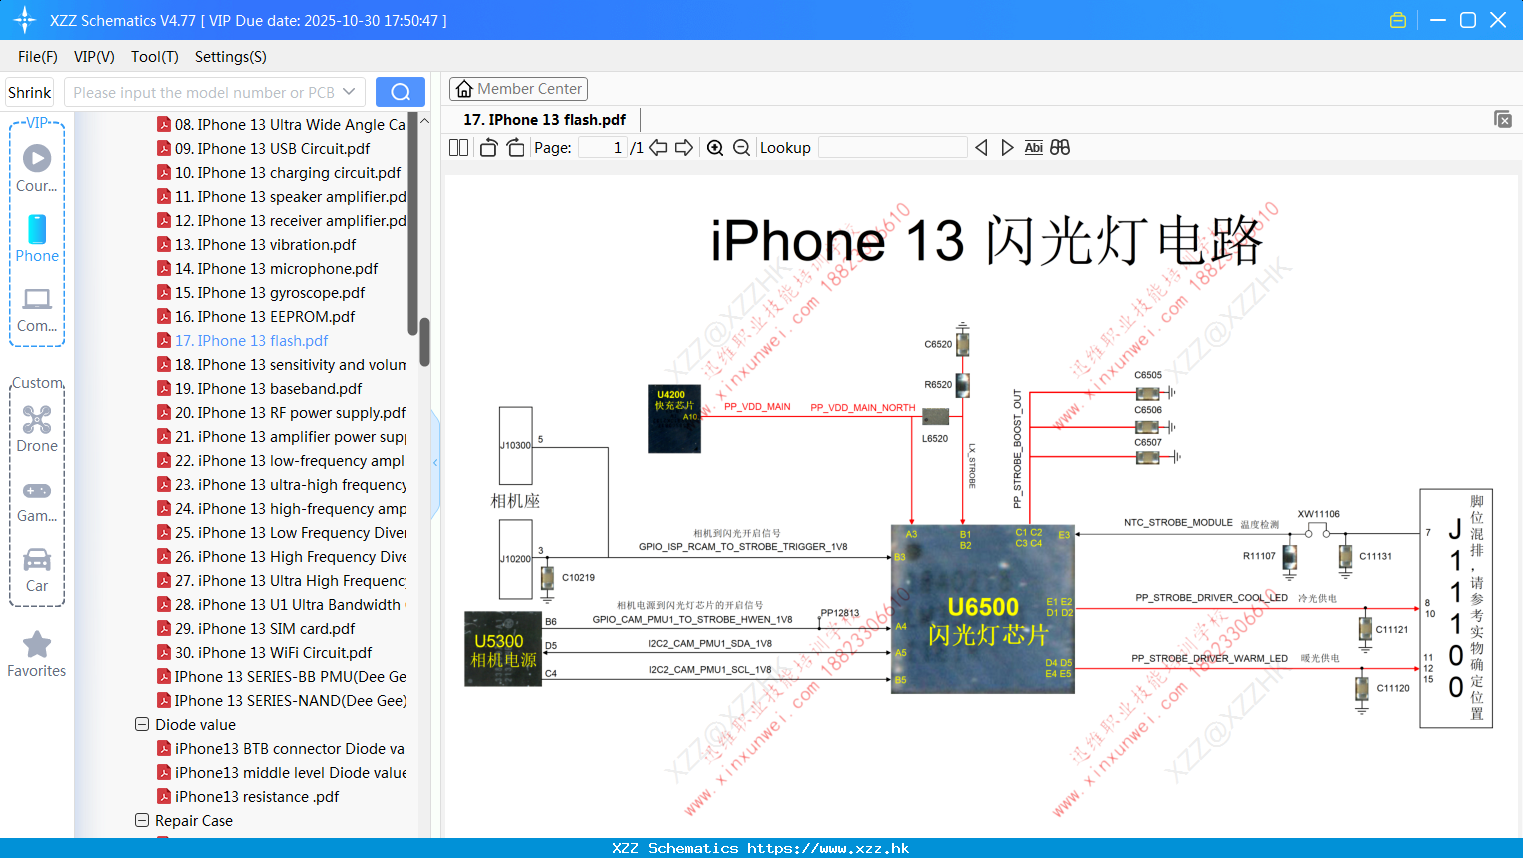Image resolution: width=1523 pixels, height=858 pixels.
Task: Click the U5300 camera power chip
Action: point(503,649)
